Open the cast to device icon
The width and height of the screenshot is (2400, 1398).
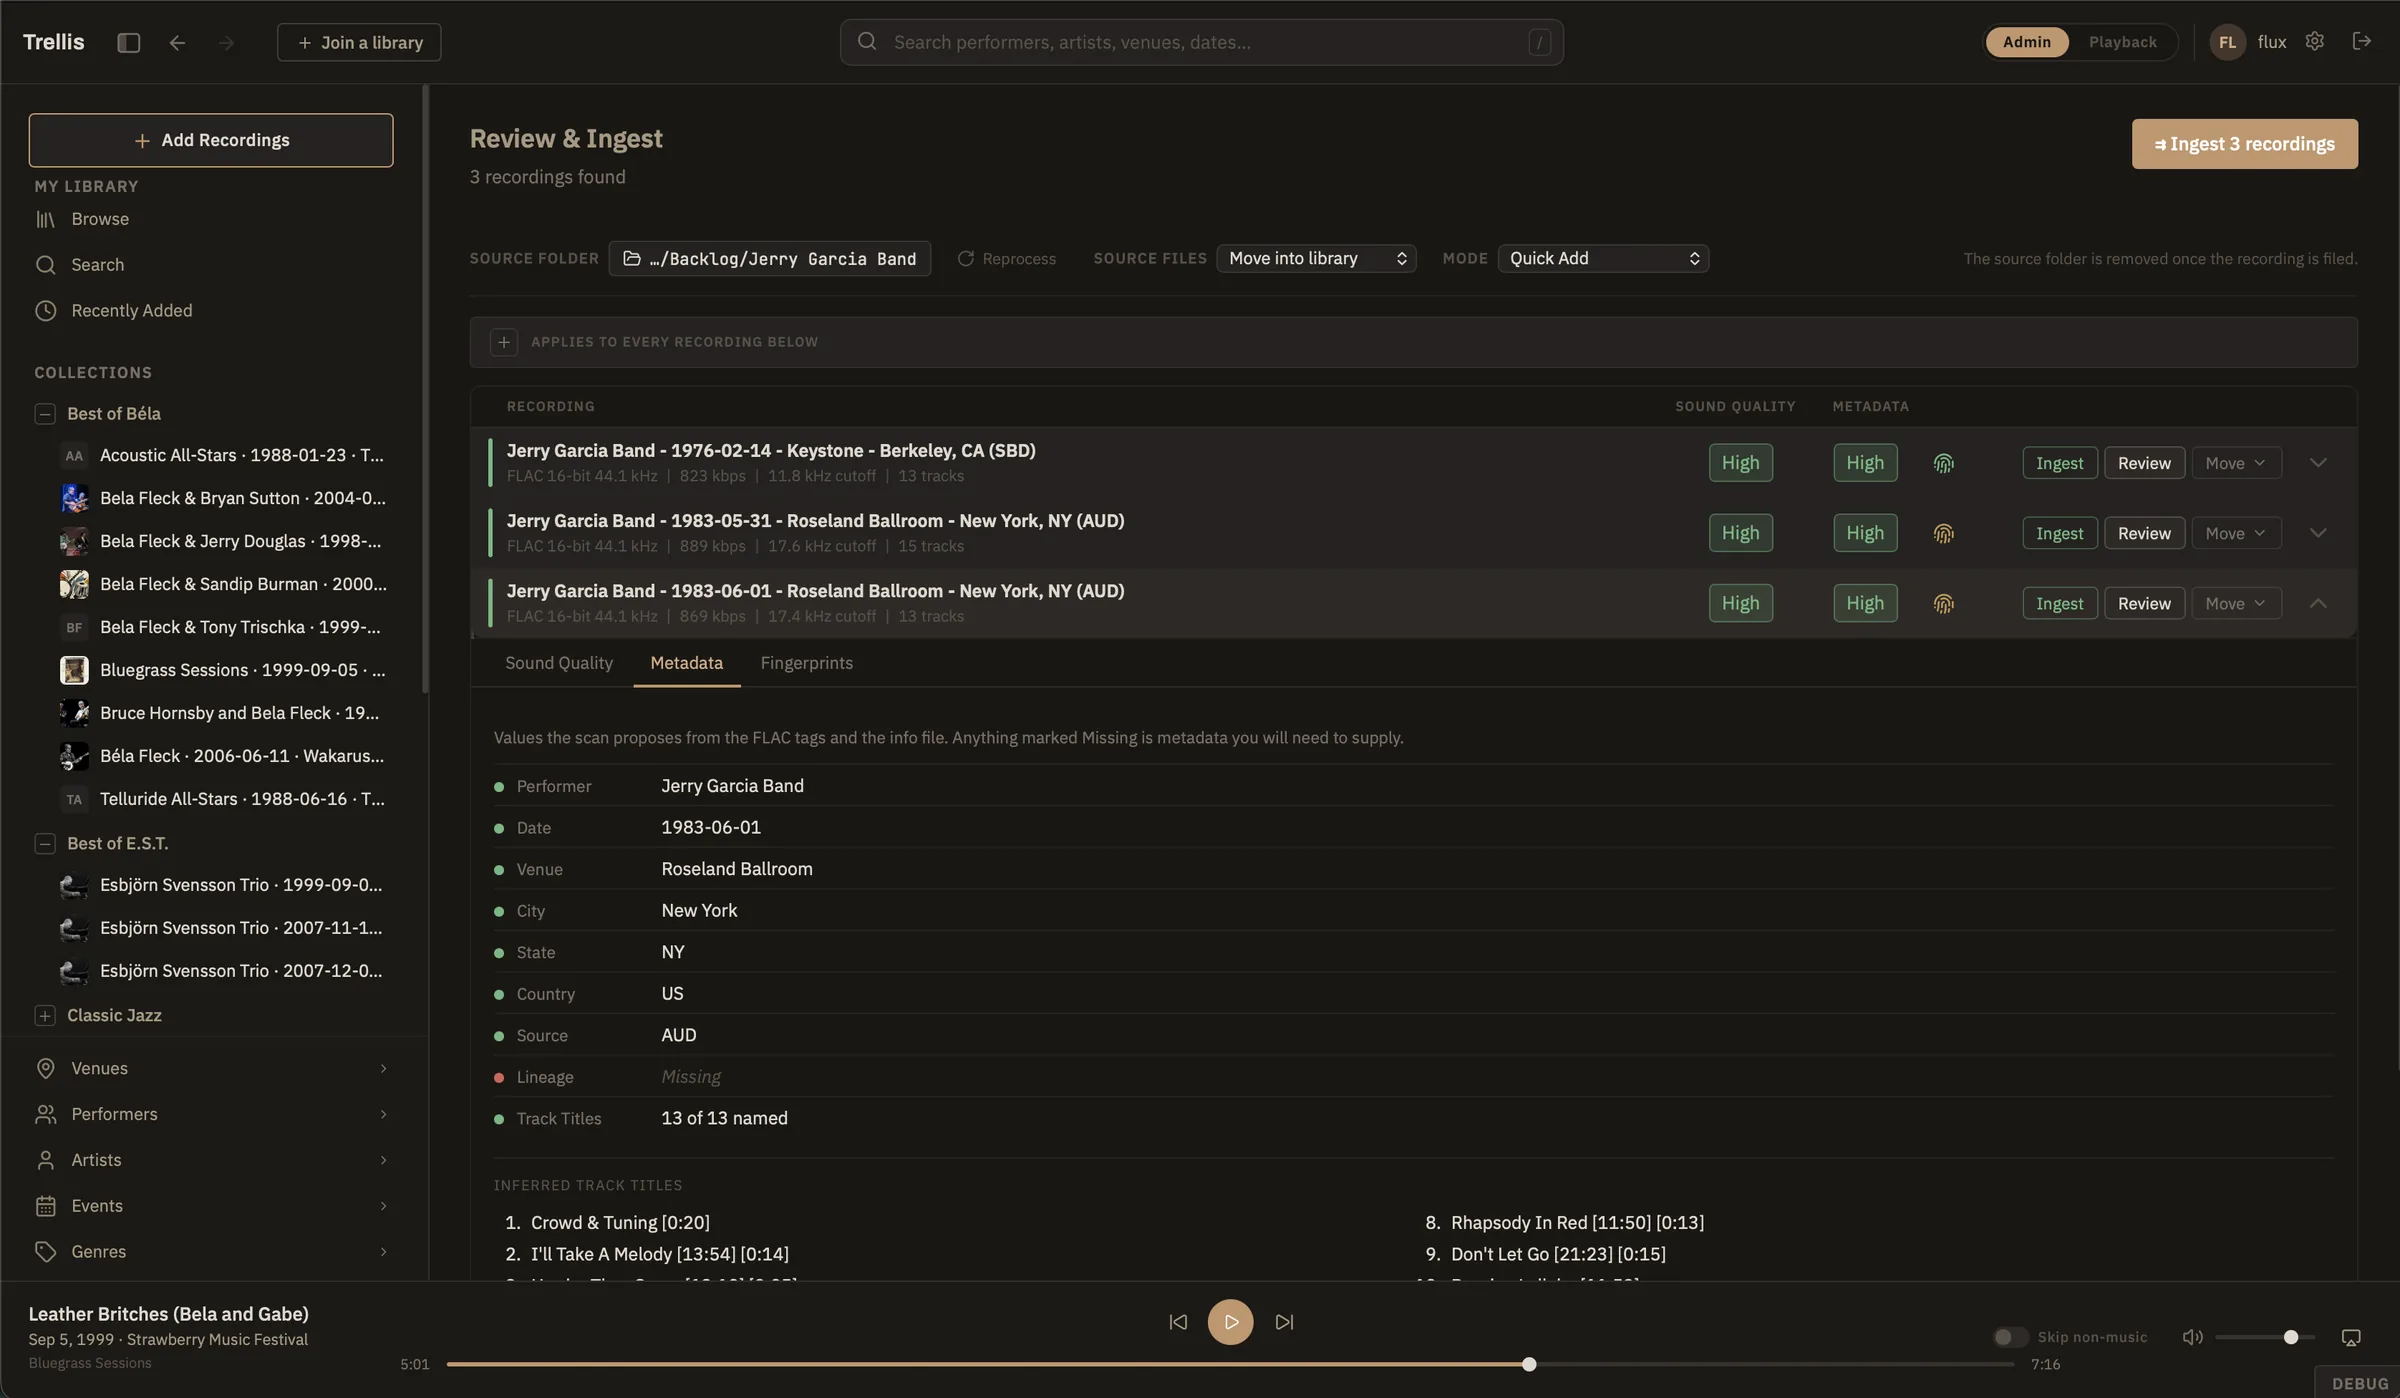coord(2351,1337)
